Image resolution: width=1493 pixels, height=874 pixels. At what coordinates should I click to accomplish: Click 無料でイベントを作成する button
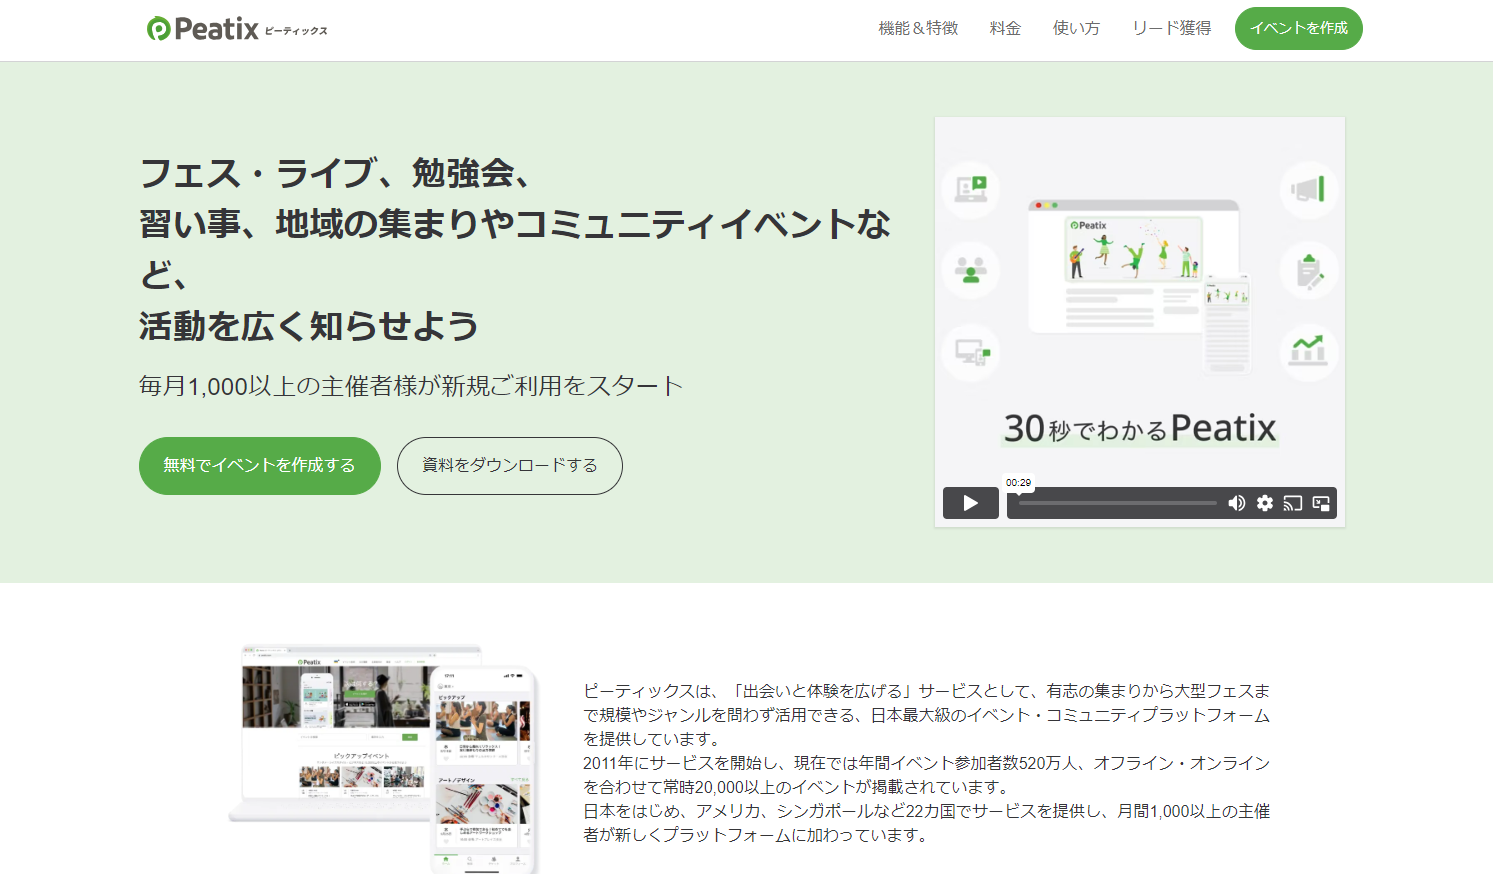[260, 465]
